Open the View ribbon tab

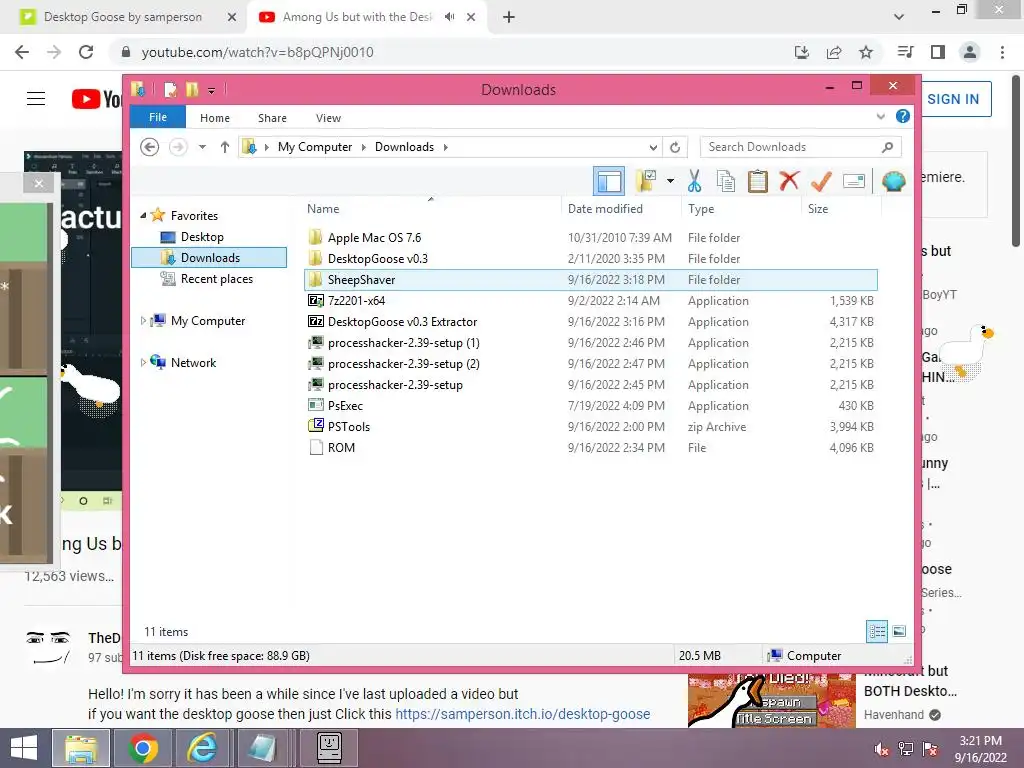(x=328, y=118)
